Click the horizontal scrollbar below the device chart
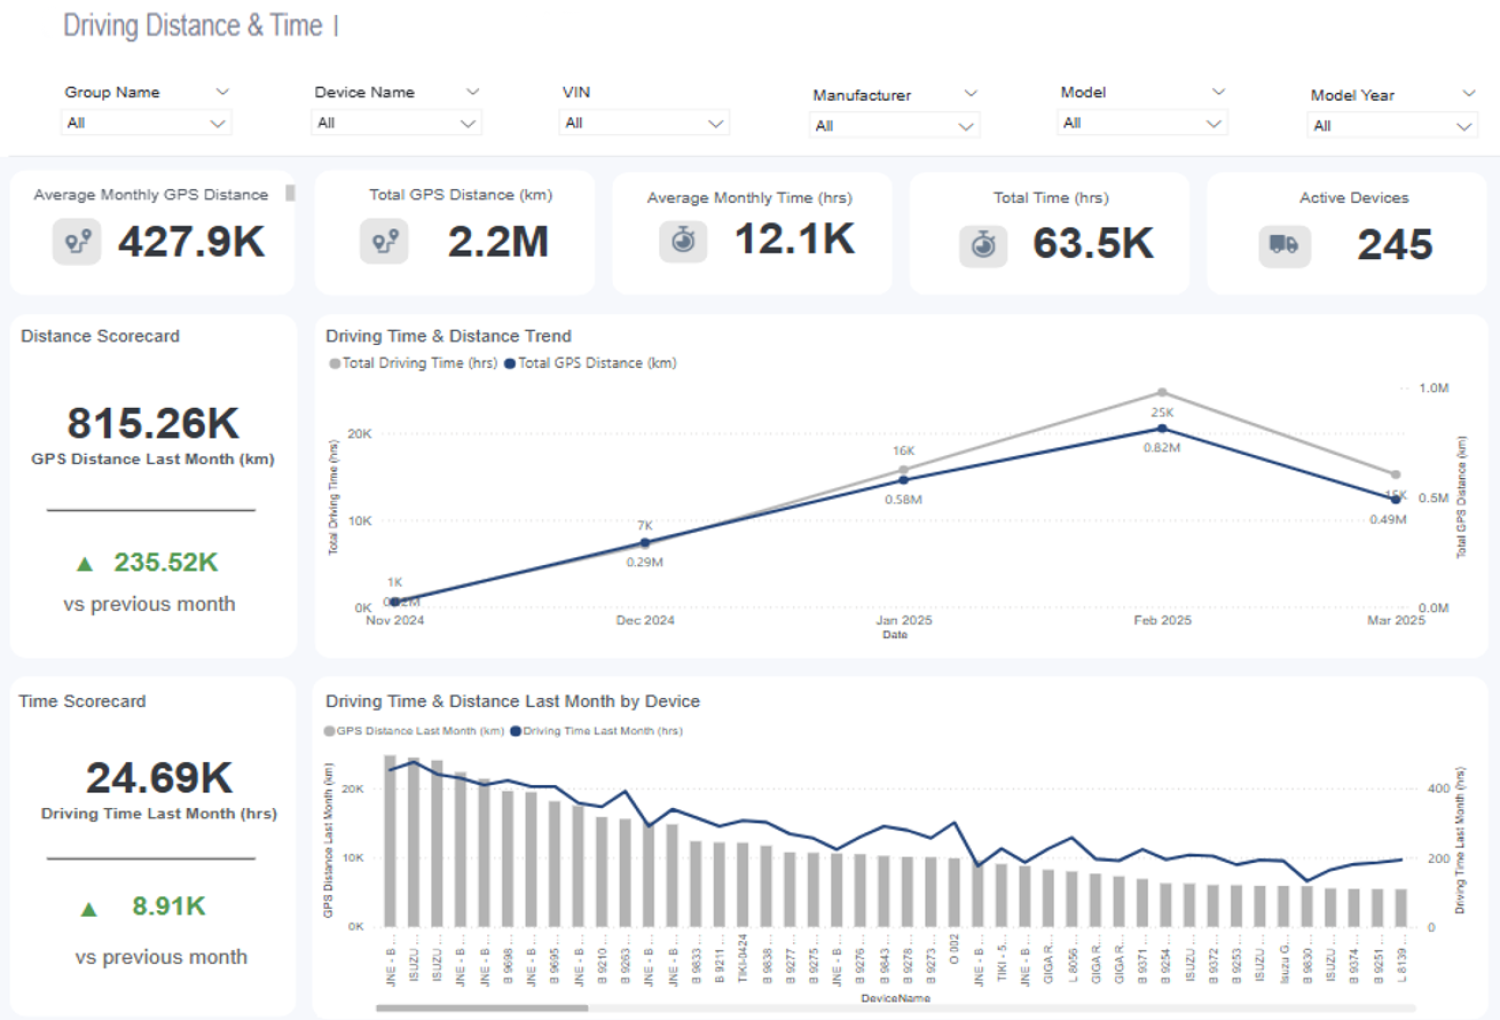This screenshot has height=1020, width=1500. pos(482,1008)
